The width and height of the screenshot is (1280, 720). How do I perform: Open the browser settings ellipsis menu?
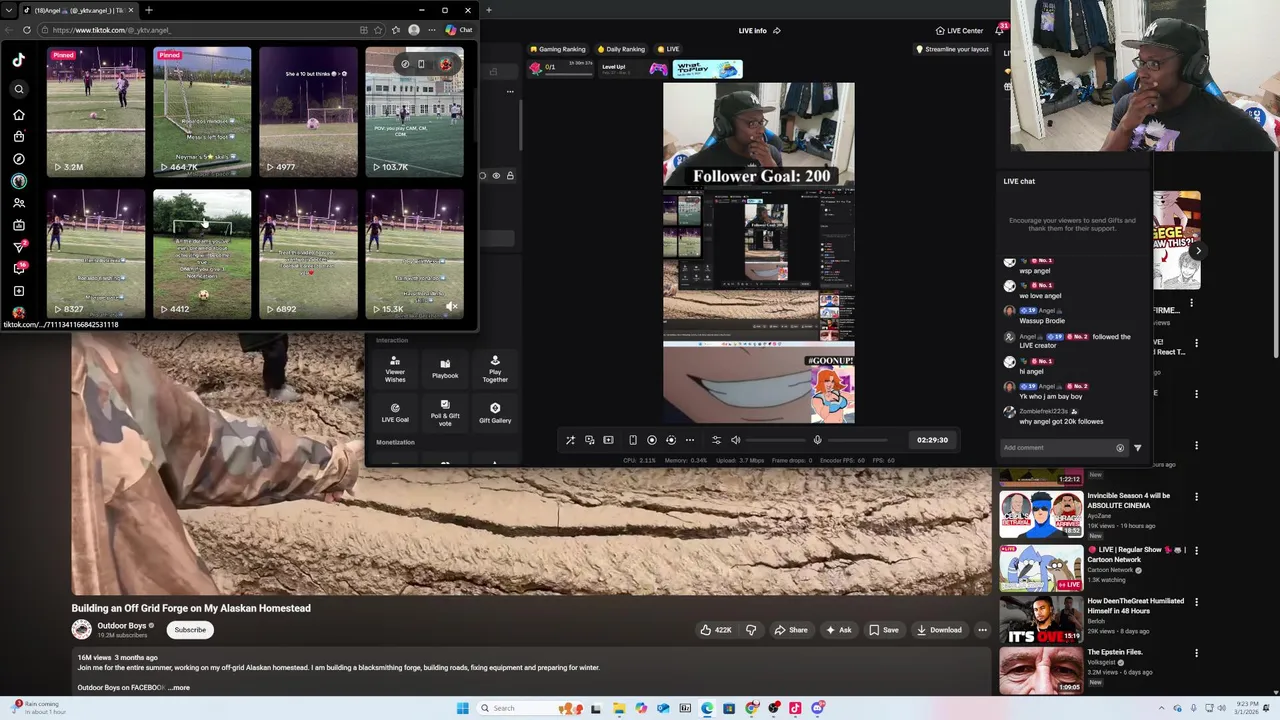pyautogui.click(x=432, y=30)
